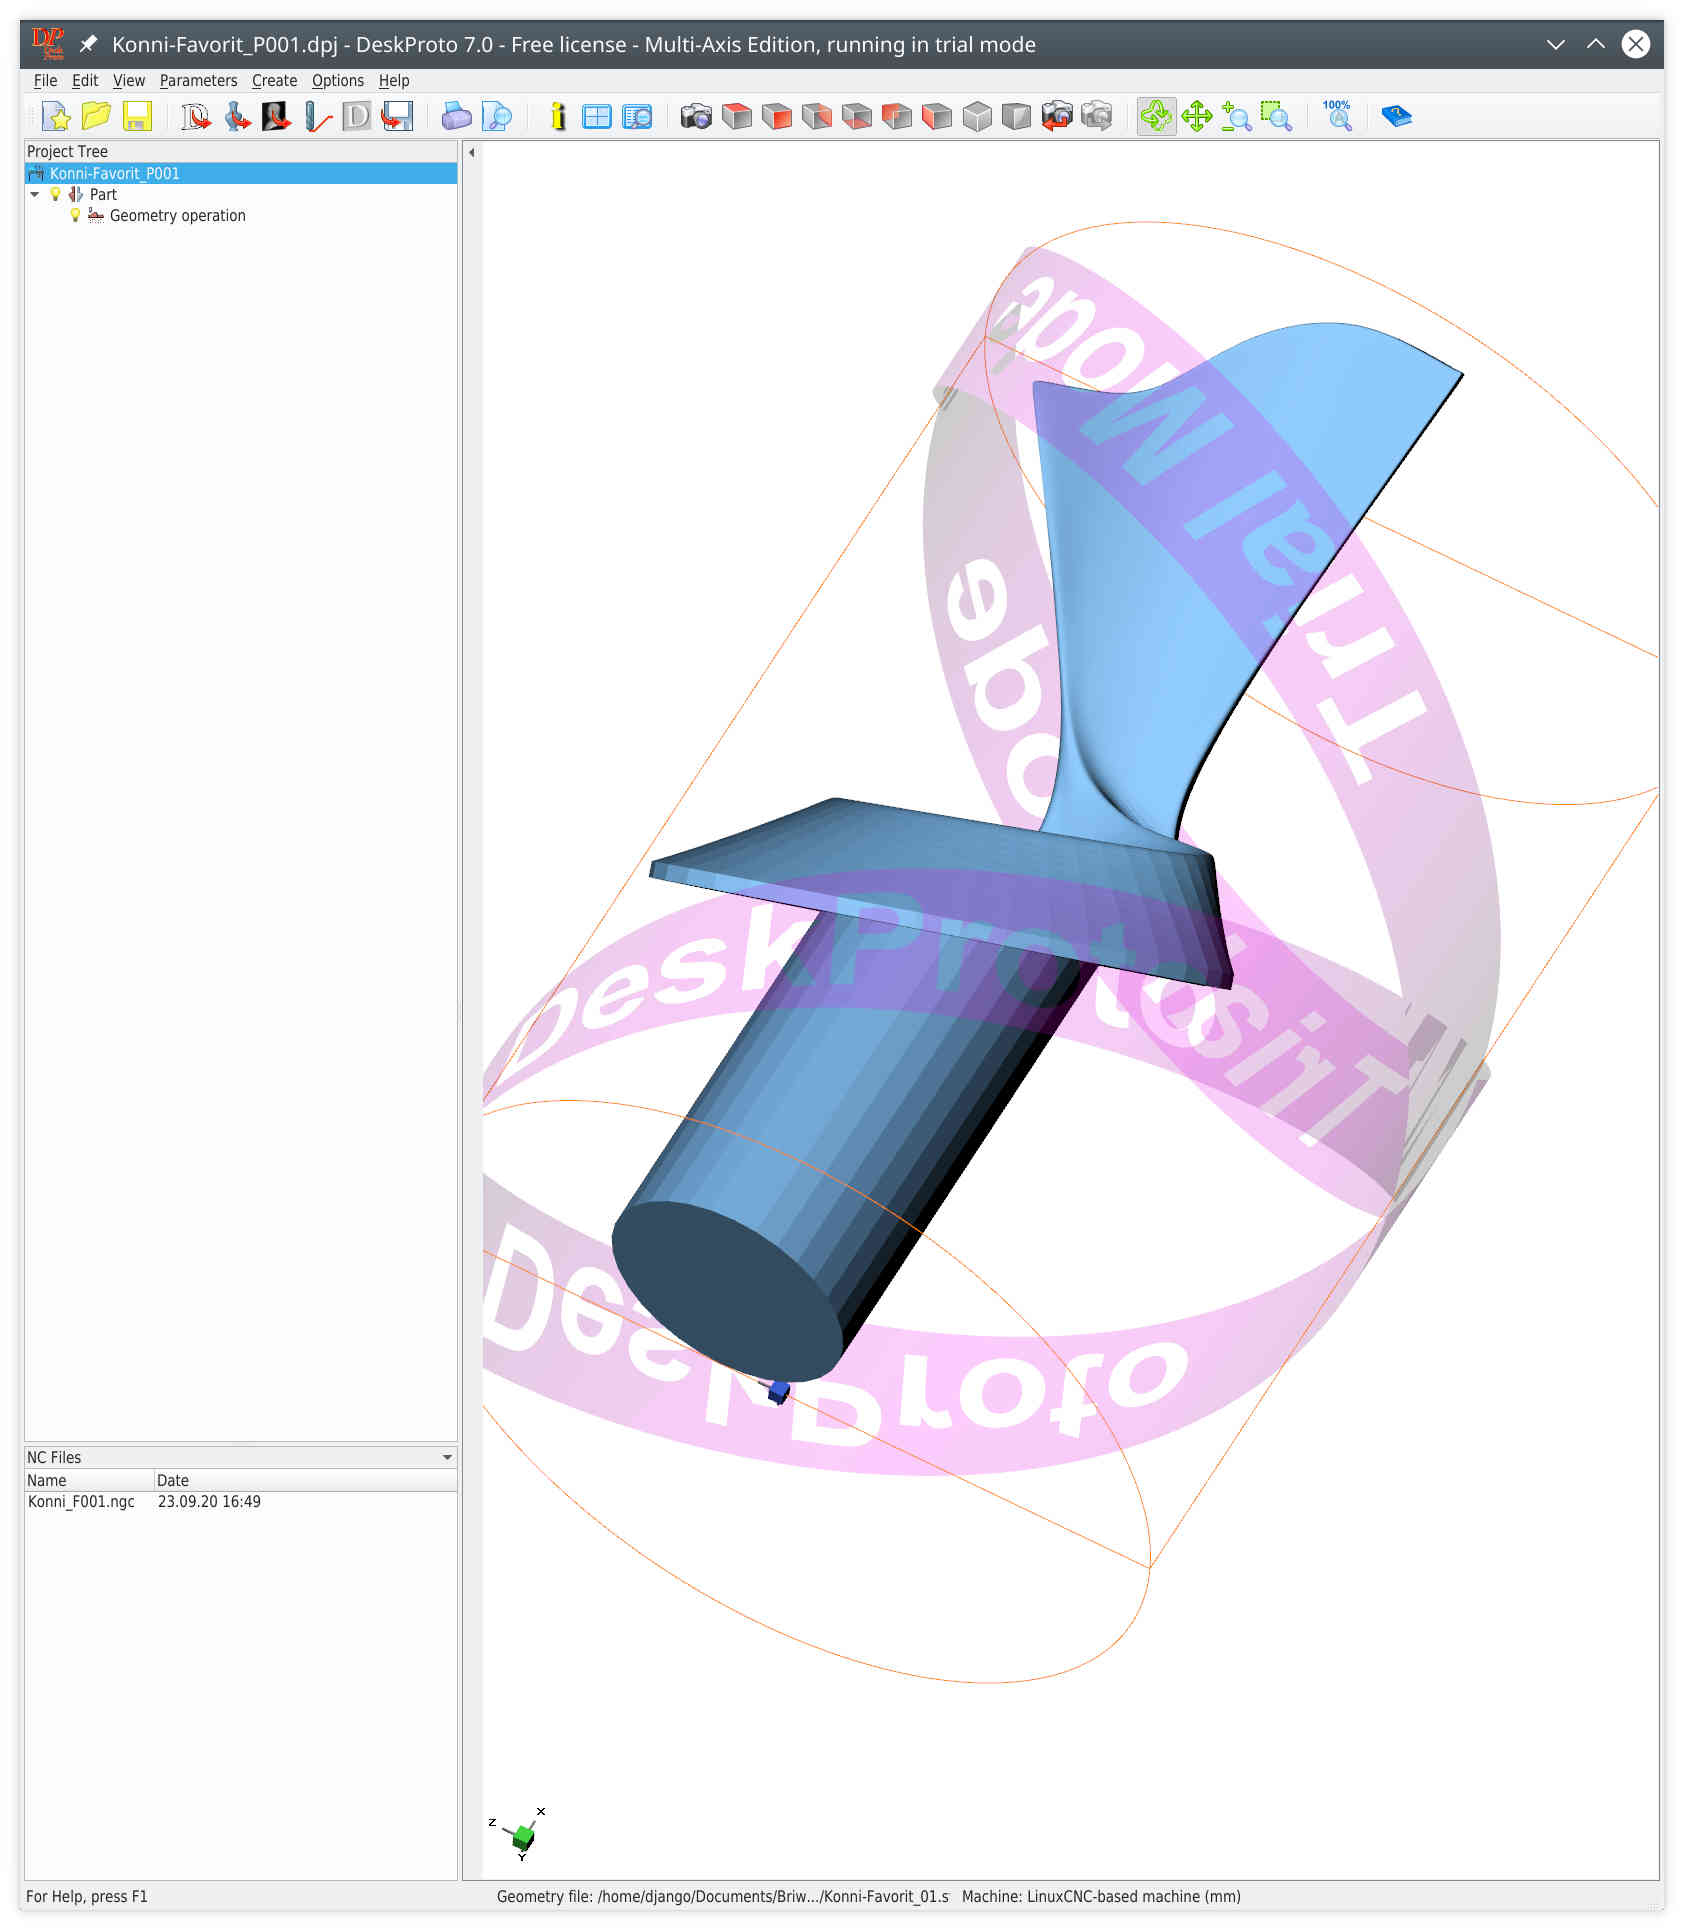Switch to top view, the cube with red top face
This screenshot has height=1930, width=1684.
[x=737, y=117]
